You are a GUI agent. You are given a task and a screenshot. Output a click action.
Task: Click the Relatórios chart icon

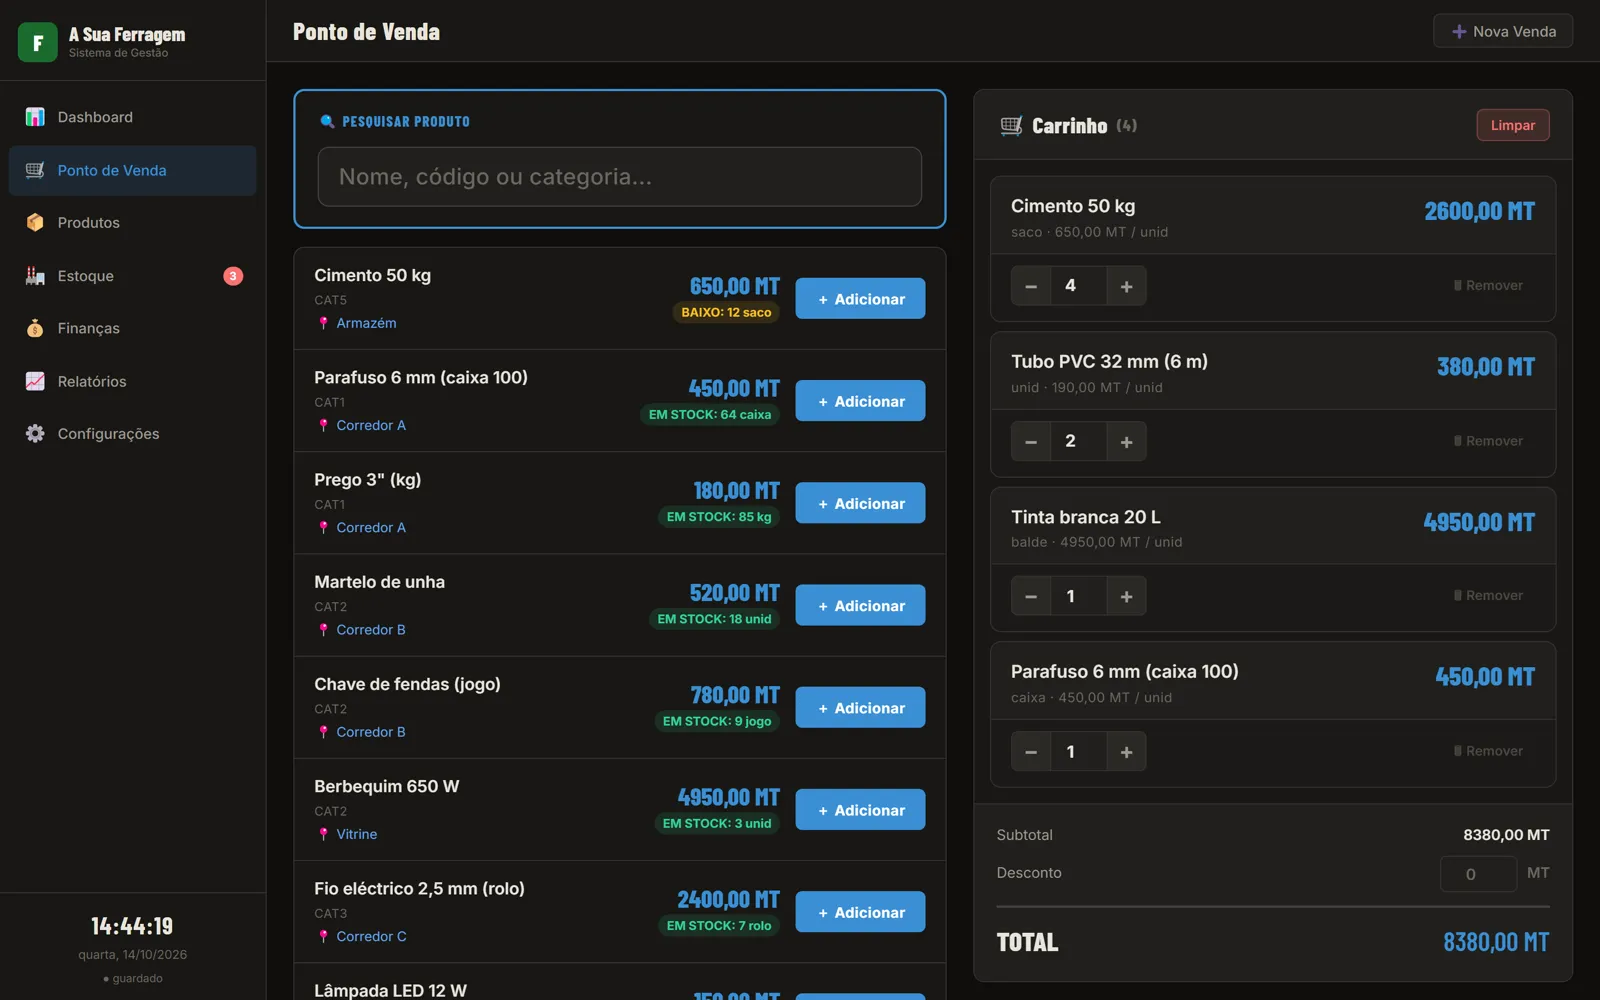coord(35,381)
